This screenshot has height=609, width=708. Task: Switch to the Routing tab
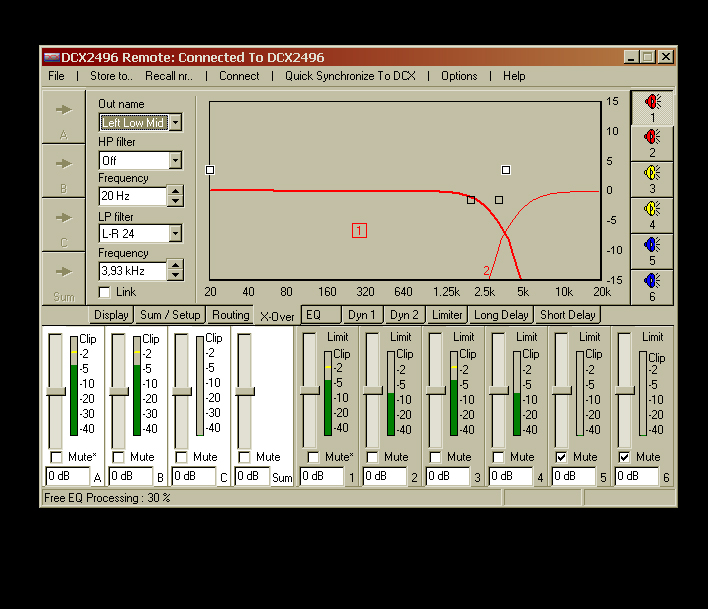(x=230, y=315)
